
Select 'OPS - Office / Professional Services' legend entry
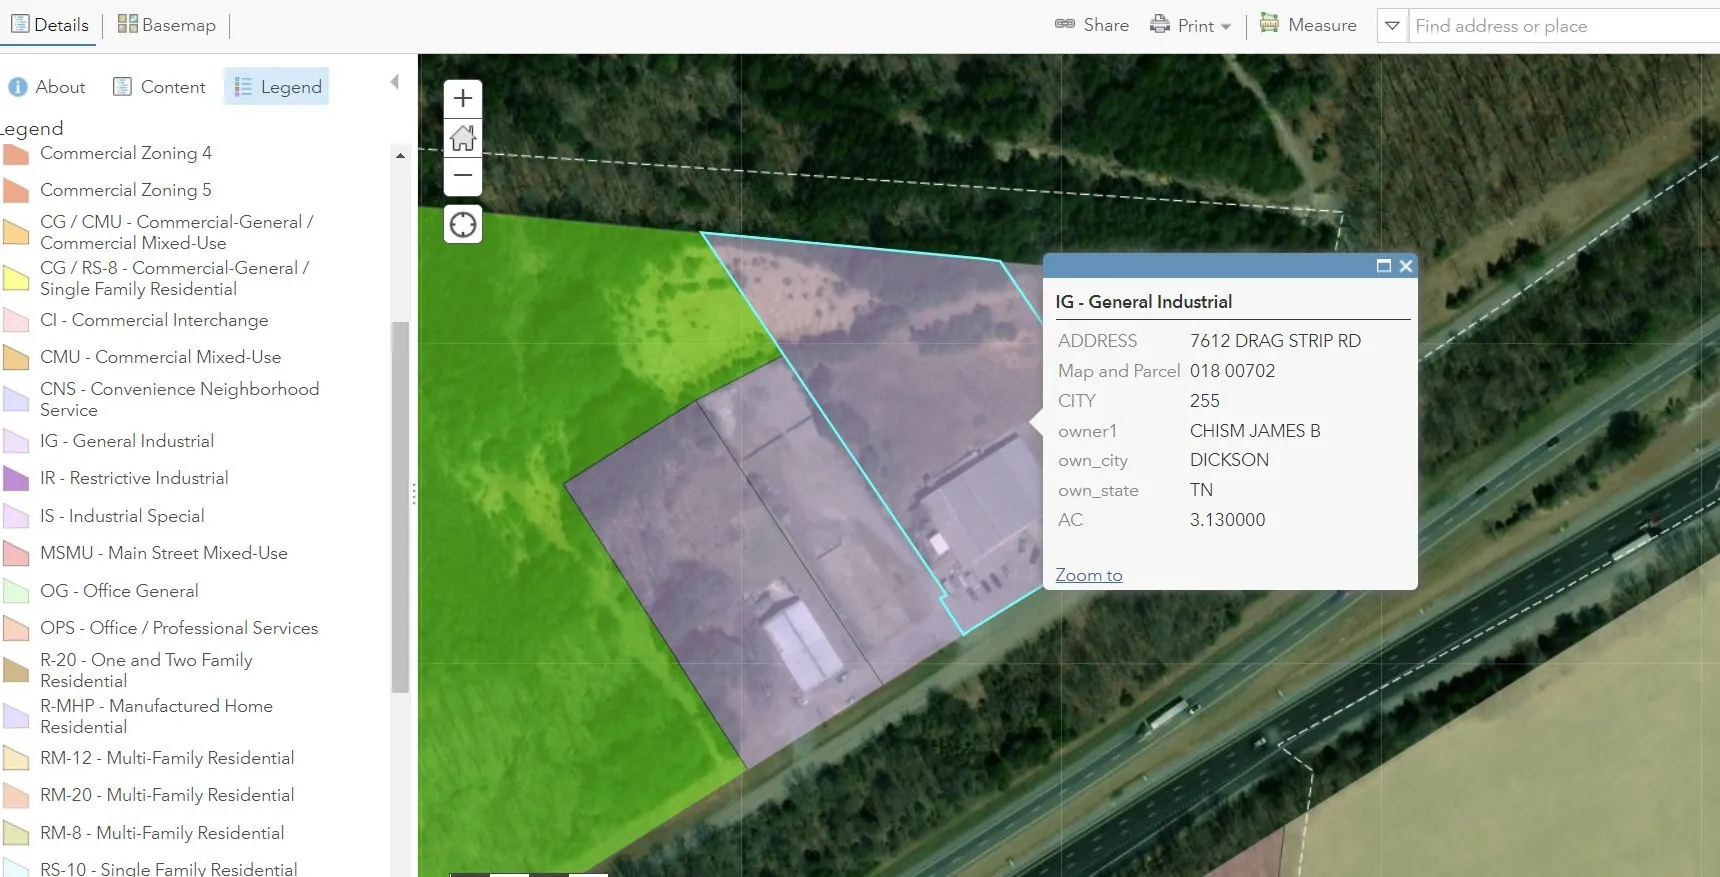click(x=179, y=628)
